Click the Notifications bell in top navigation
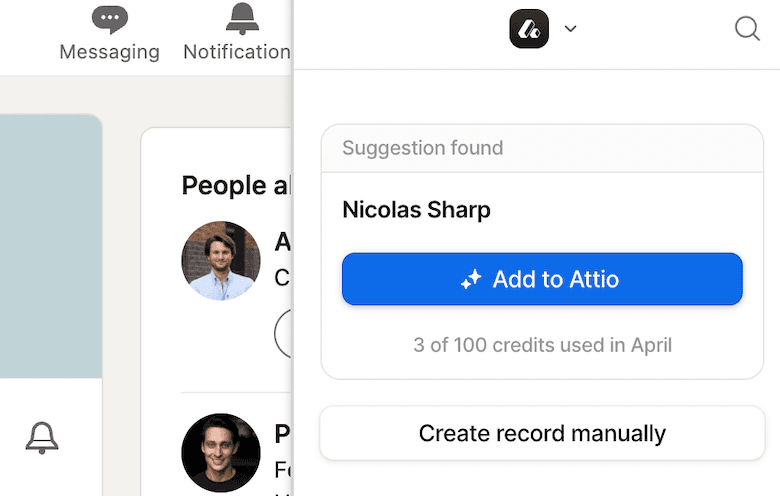Viewport: 780px width, 496px height. pos(241,18)
